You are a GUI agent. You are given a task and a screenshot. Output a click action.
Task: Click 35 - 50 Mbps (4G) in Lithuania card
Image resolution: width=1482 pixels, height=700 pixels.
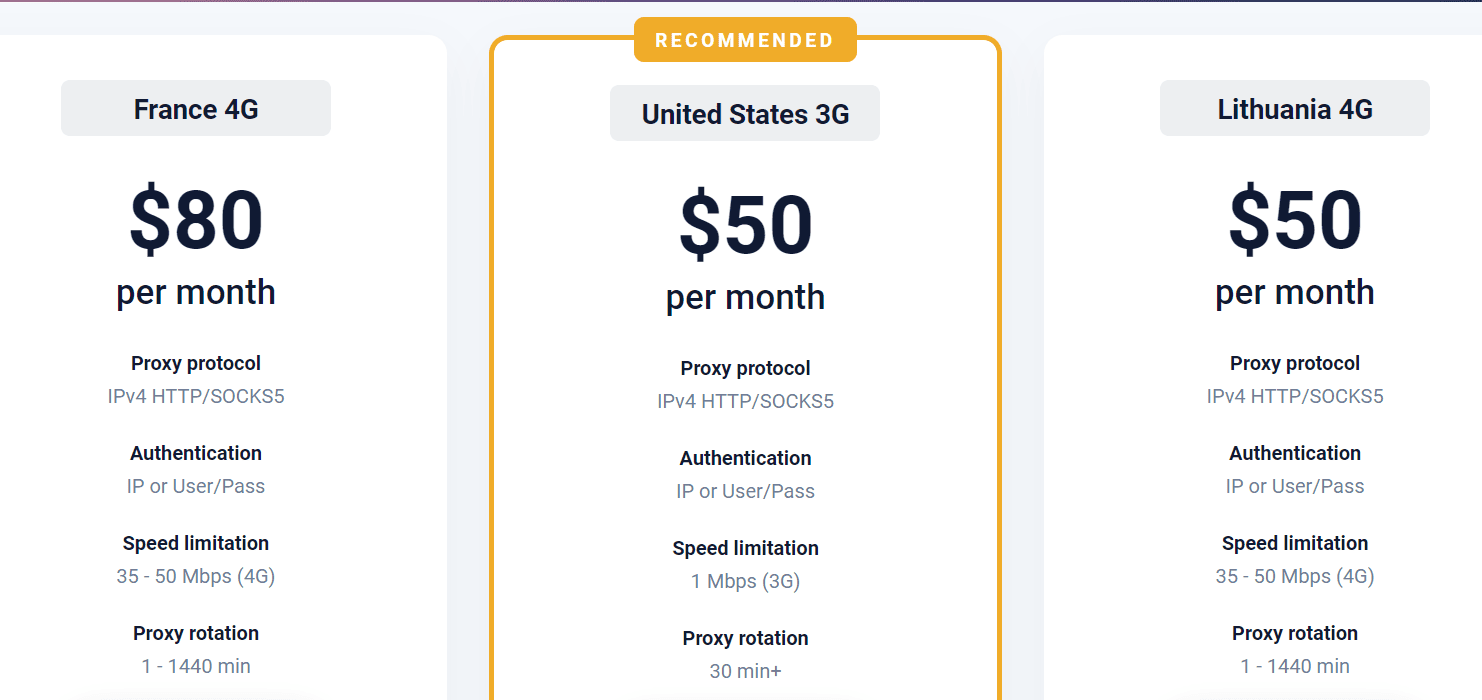[x=1295, y=576]
